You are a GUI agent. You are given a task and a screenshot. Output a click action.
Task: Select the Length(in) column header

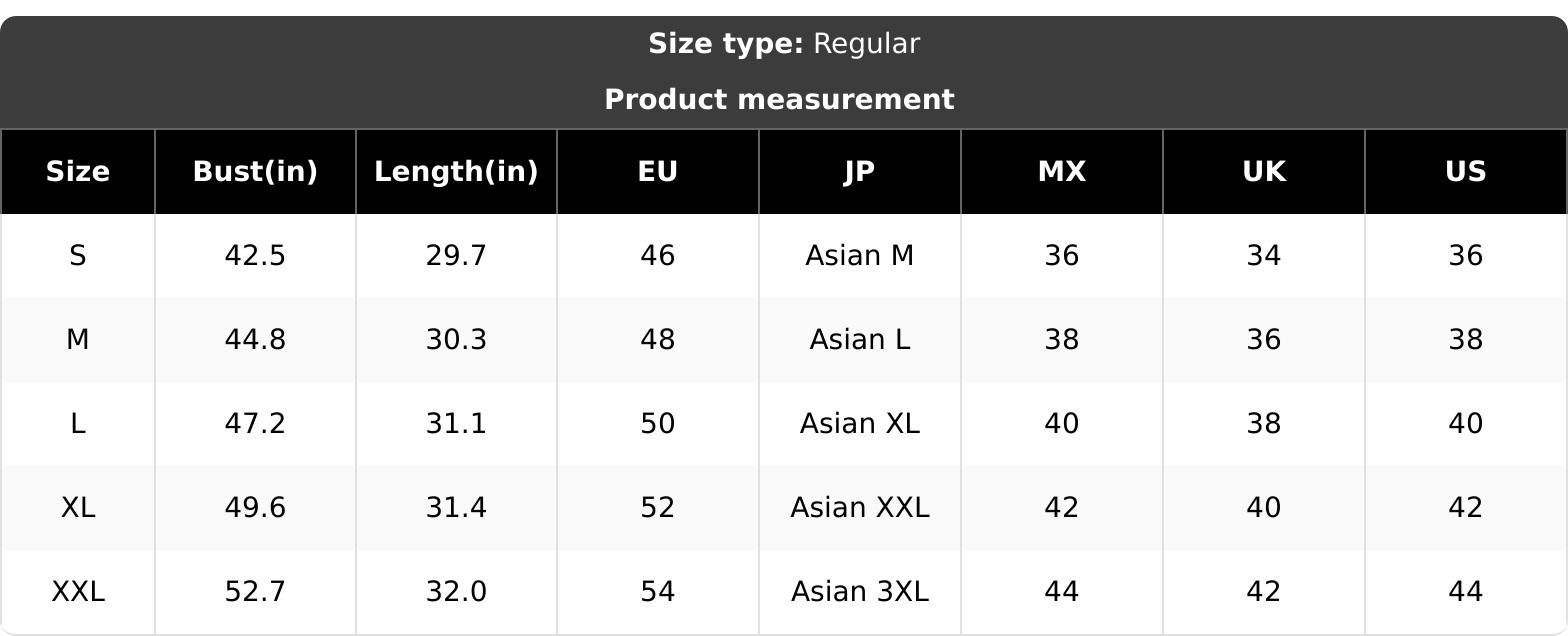pyautogui.click(x=456, y=172)
